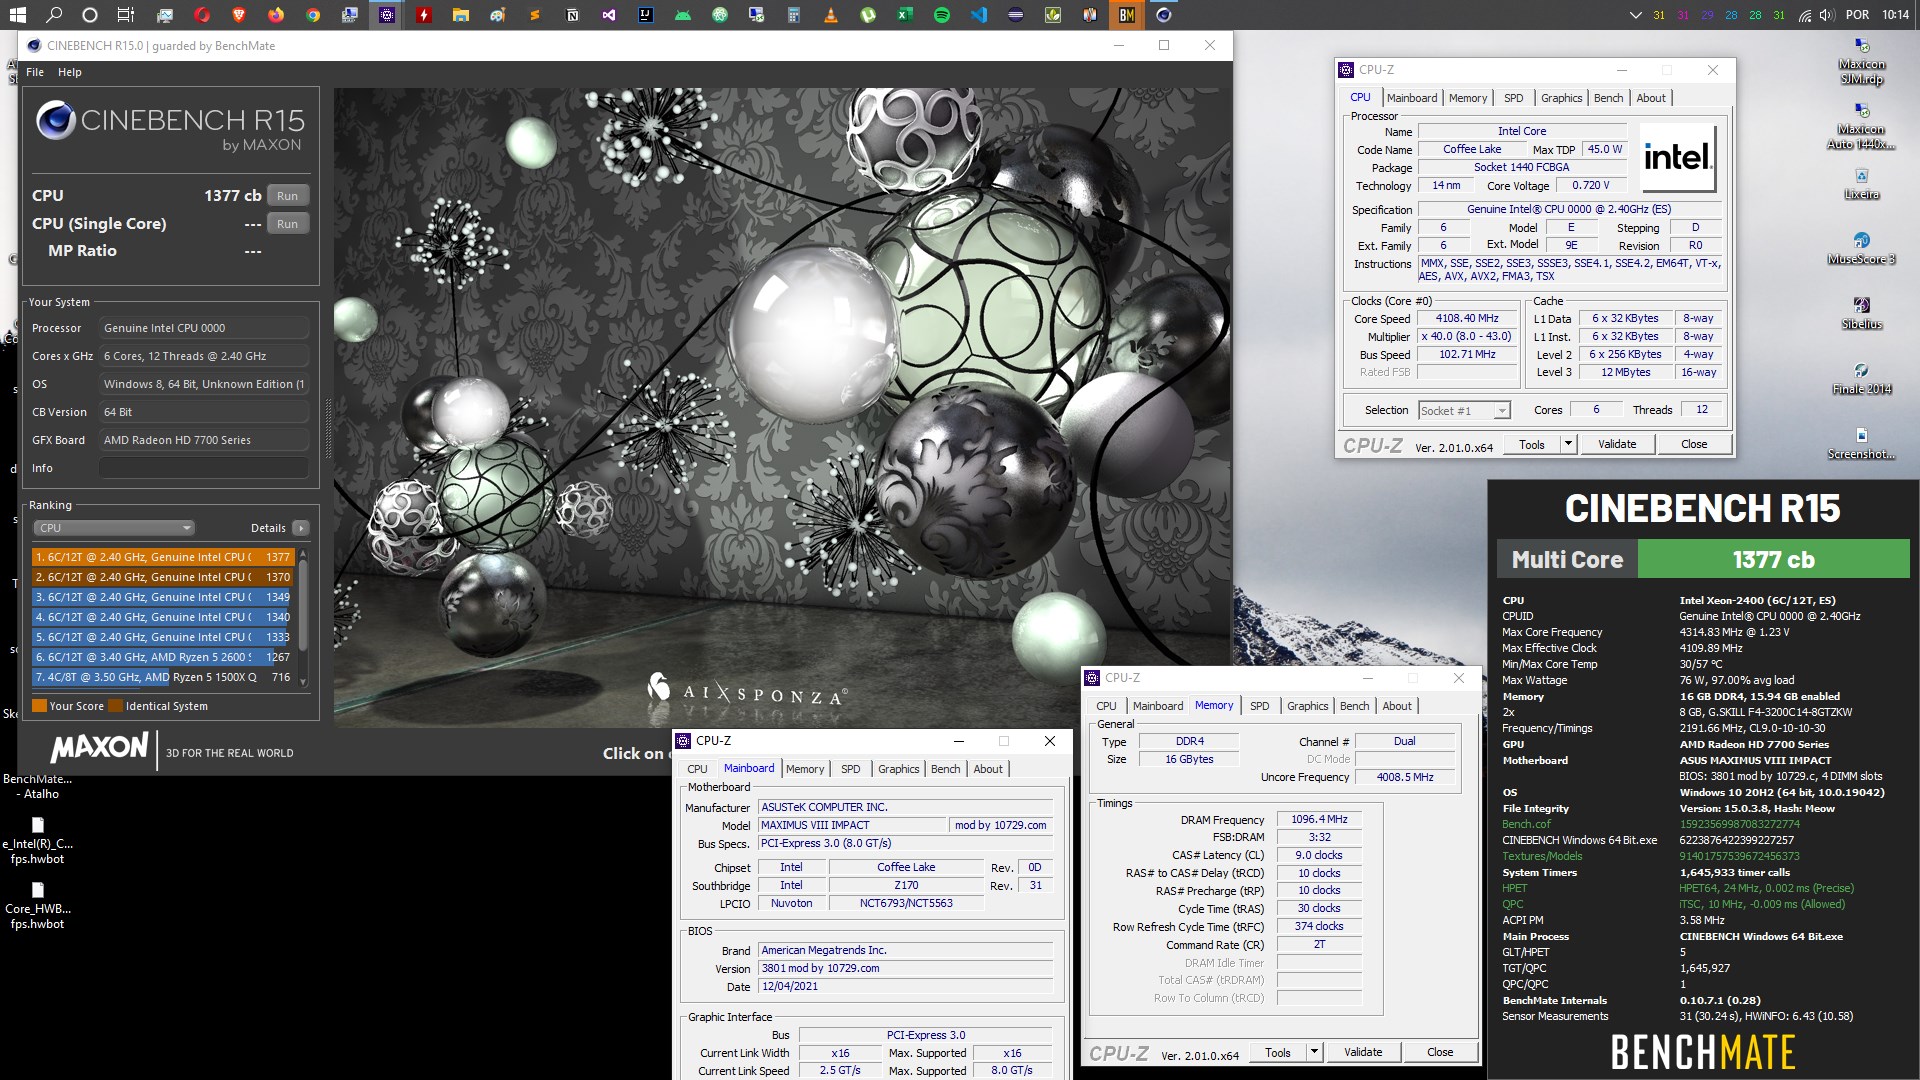Open Spotify from taskbar

[942, 15]
